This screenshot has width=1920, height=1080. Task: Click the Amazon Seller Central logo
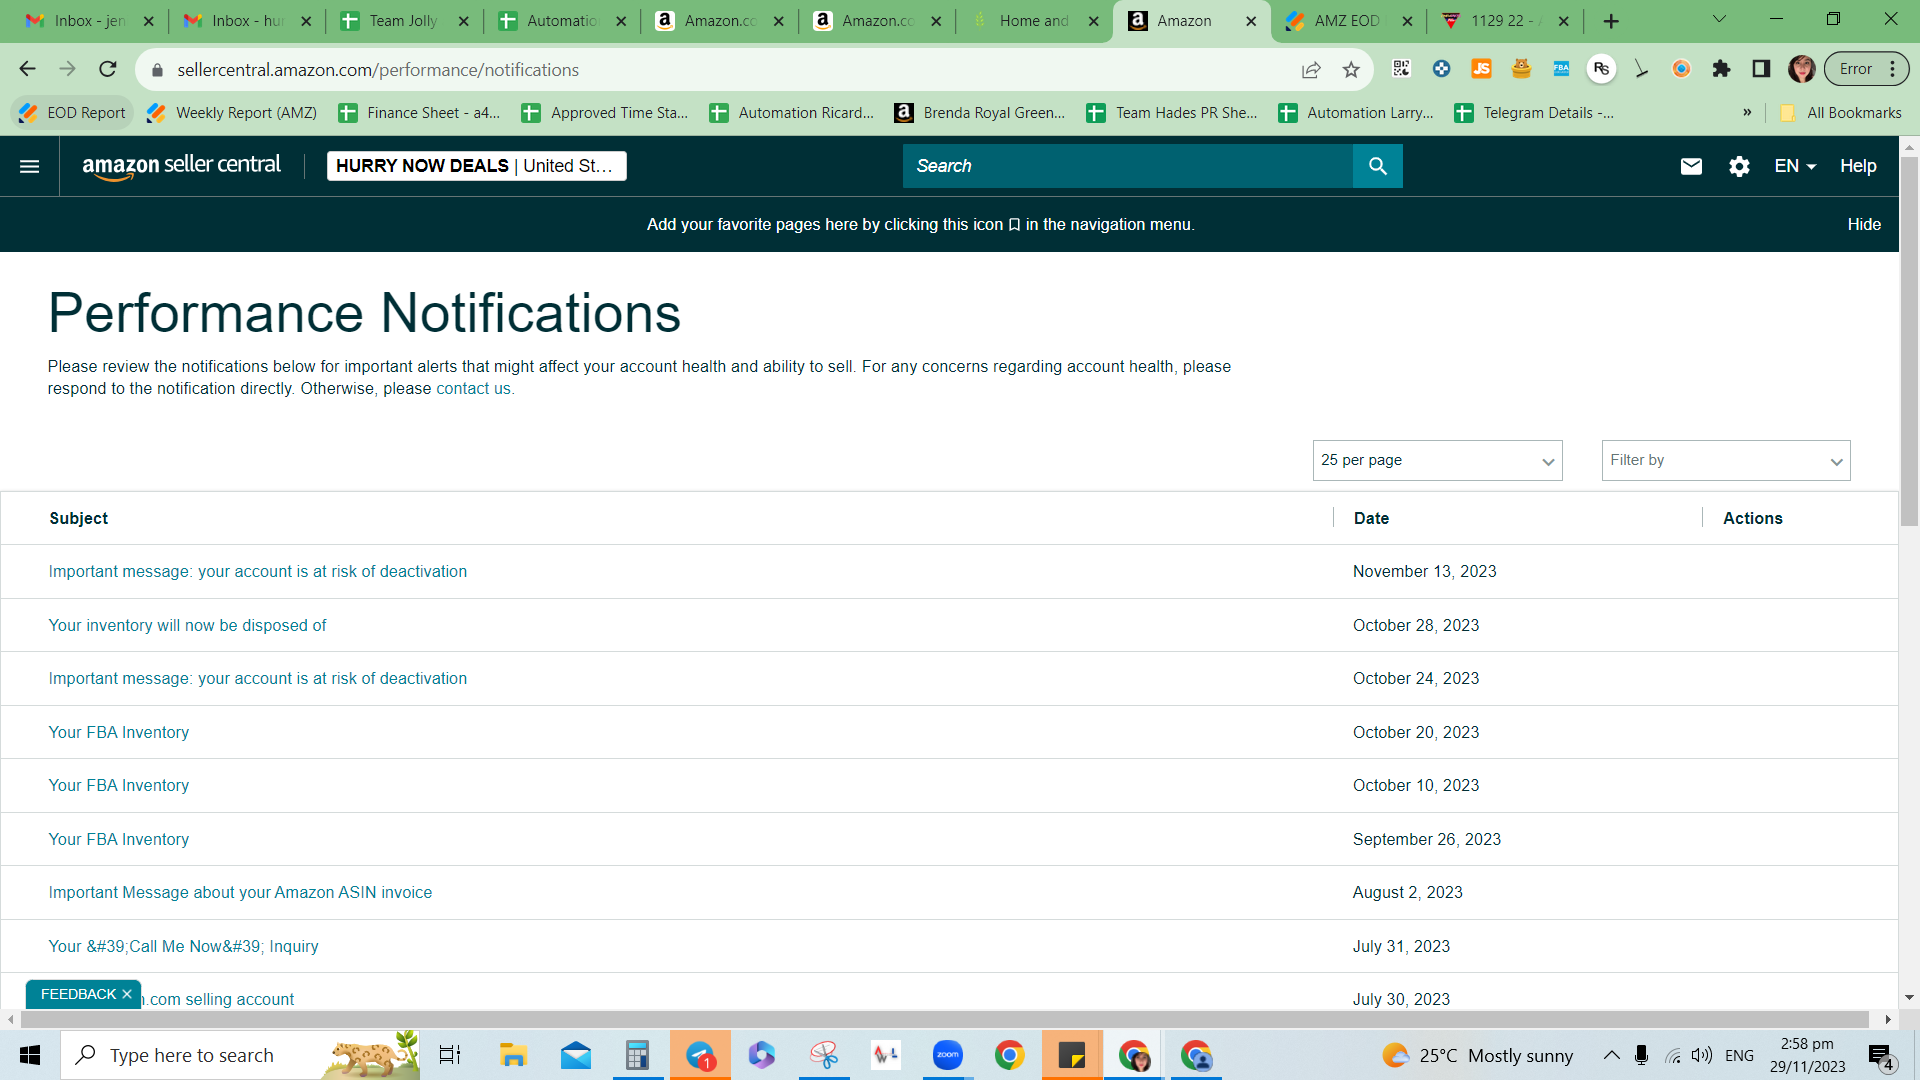(181, 166)
